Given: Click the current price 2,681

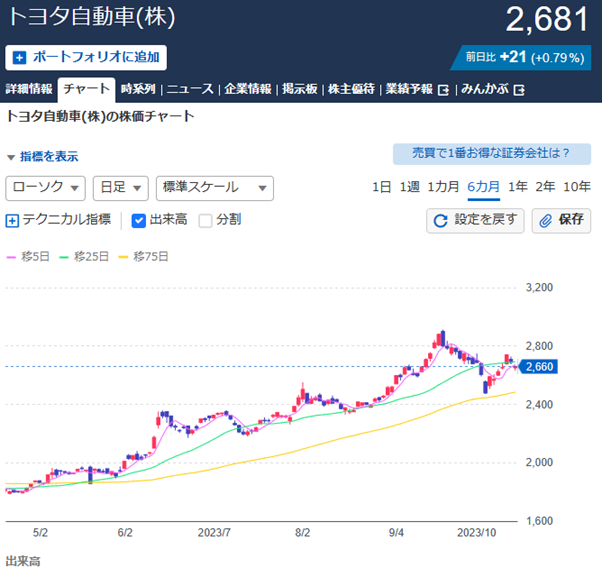Looking at the screenshot, I should tap(547, 19).
